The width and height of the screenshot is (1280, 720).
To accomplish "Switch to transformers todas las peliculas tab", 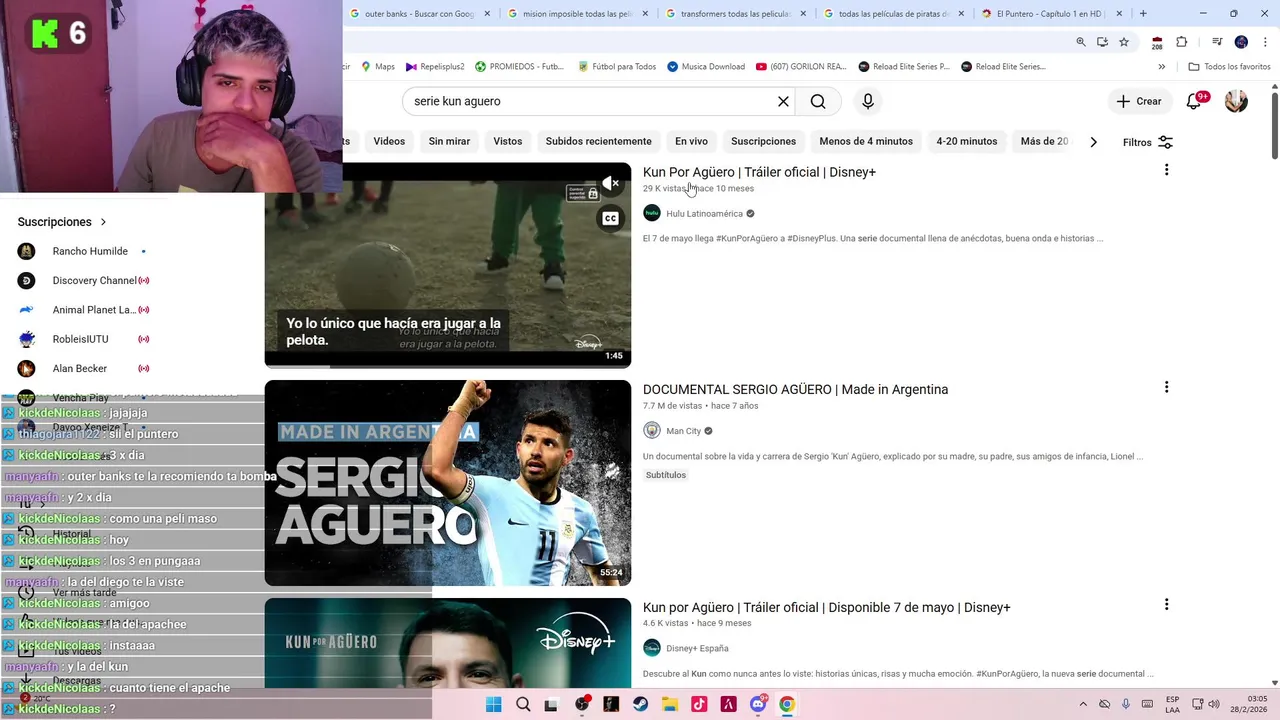I will pyautogui.click(x=735, y=14).
